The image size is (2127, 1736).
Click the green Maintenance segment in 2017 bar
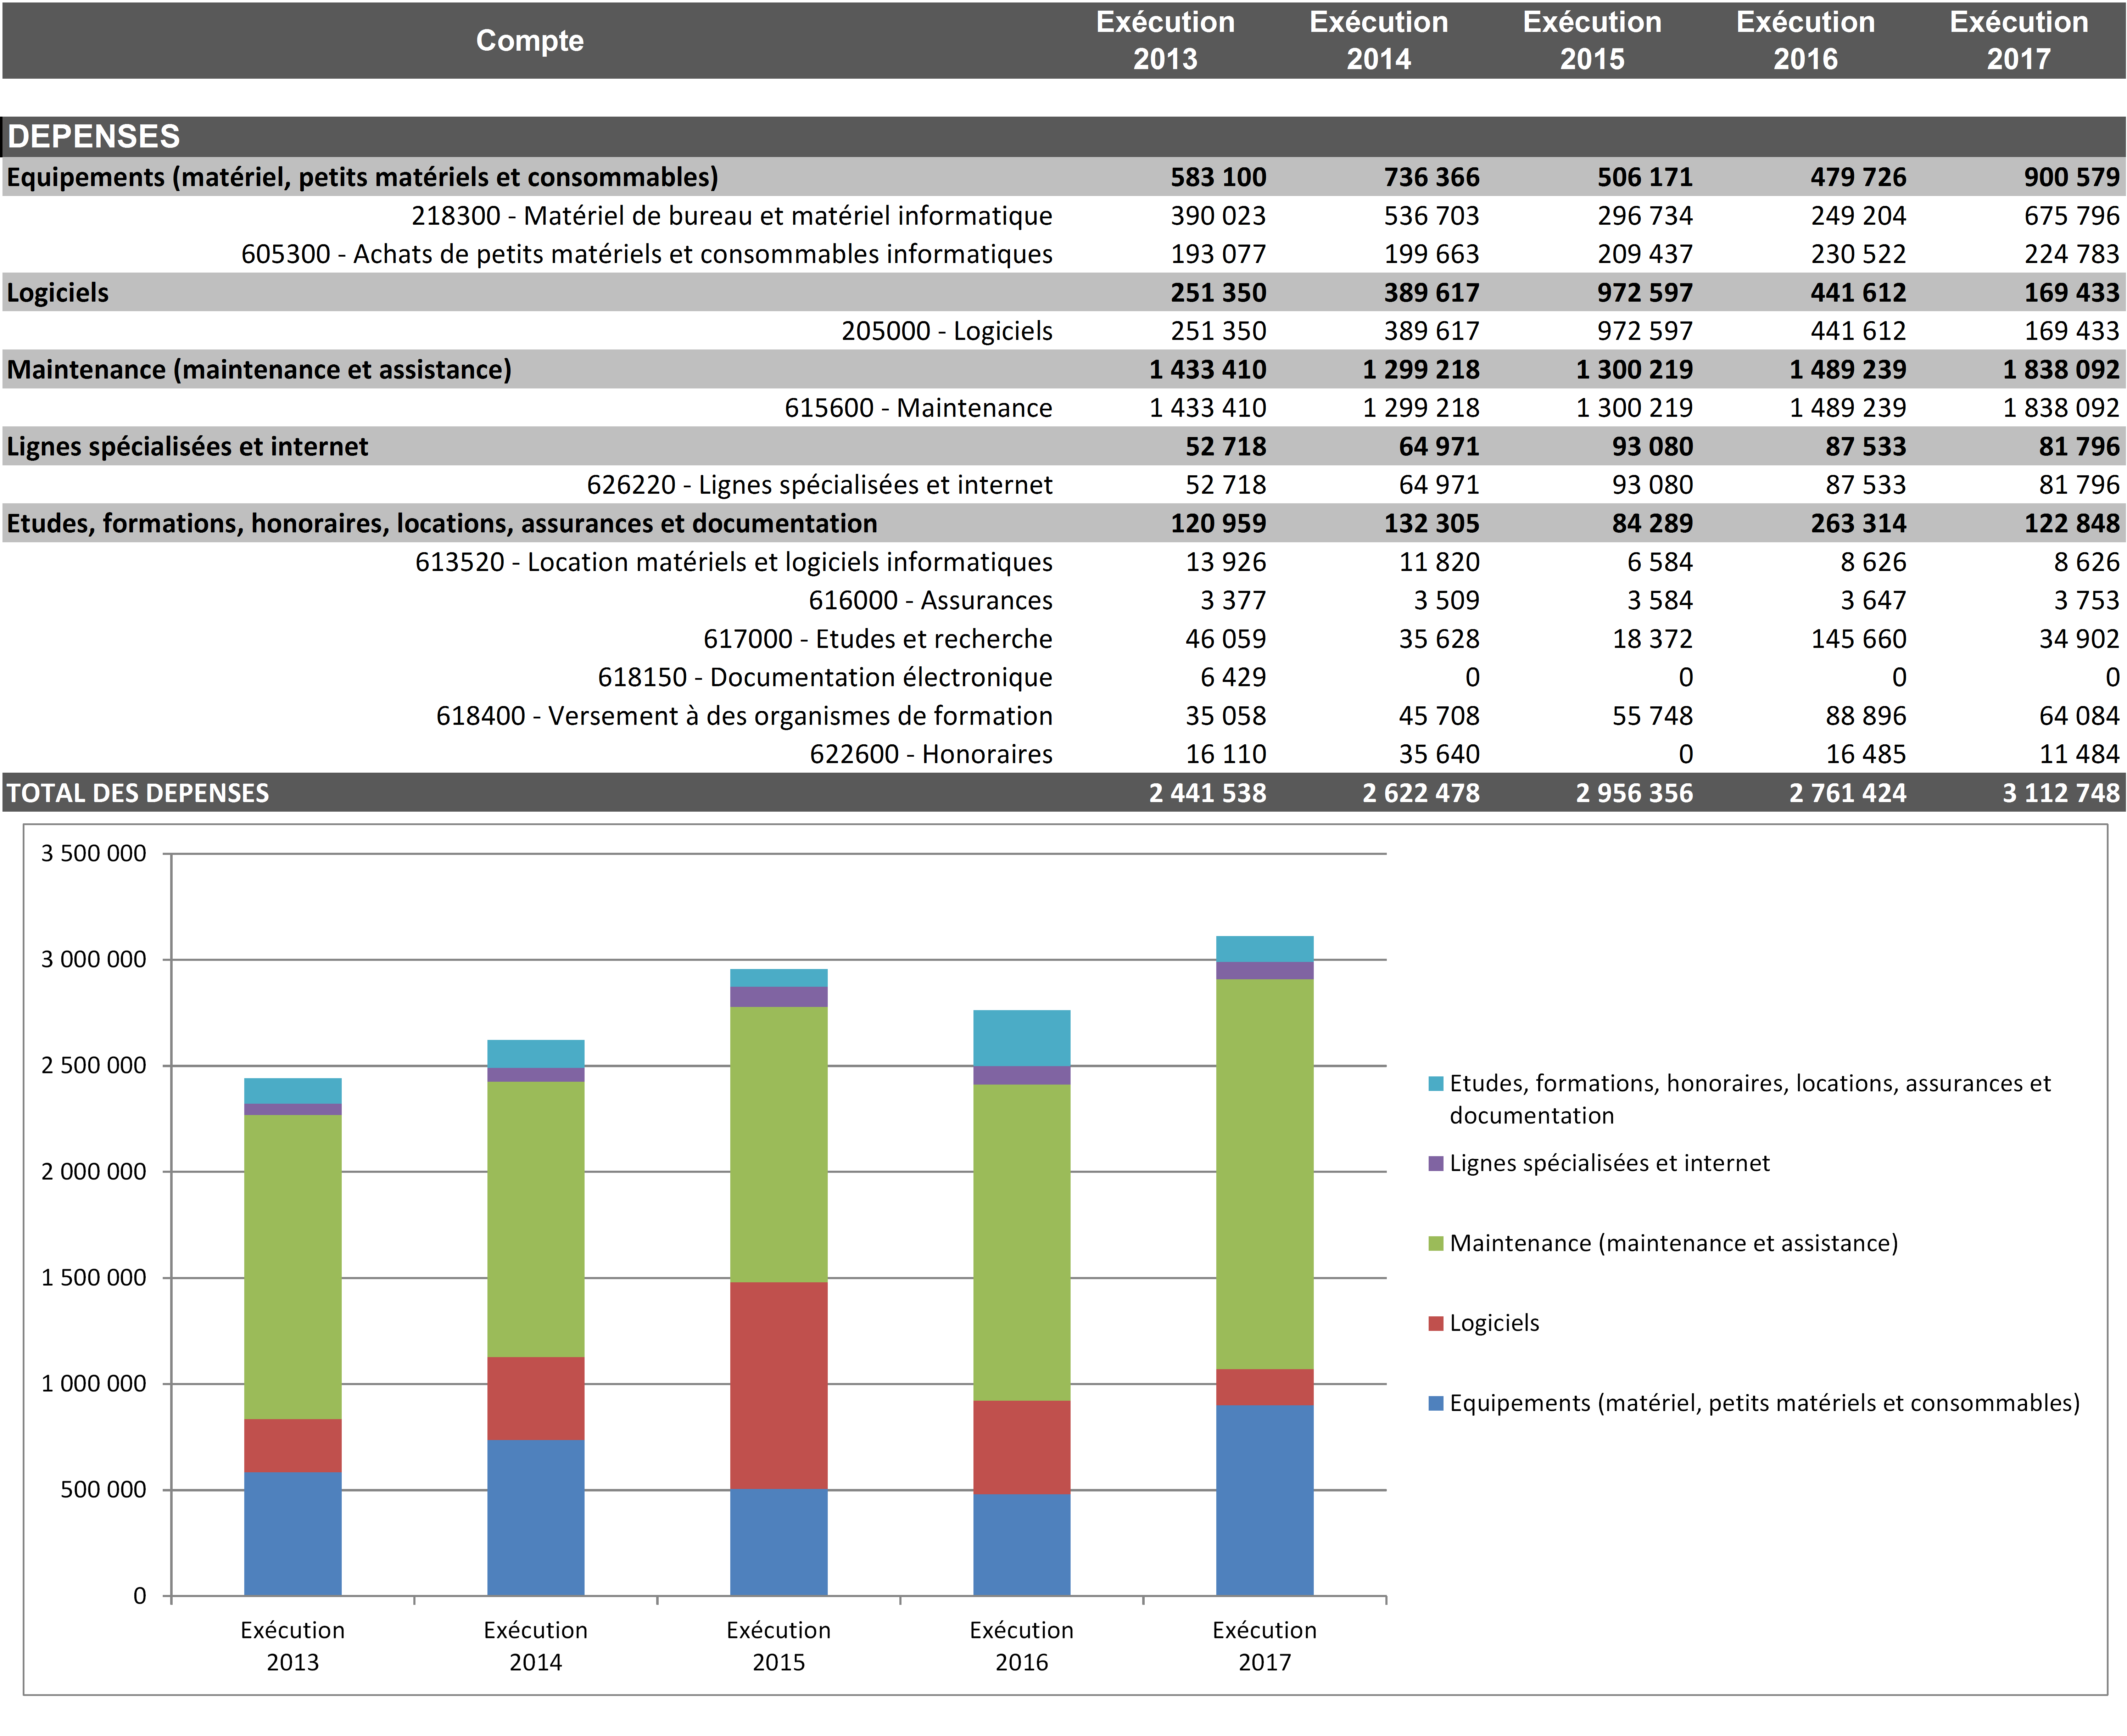pos(1264,1173)
